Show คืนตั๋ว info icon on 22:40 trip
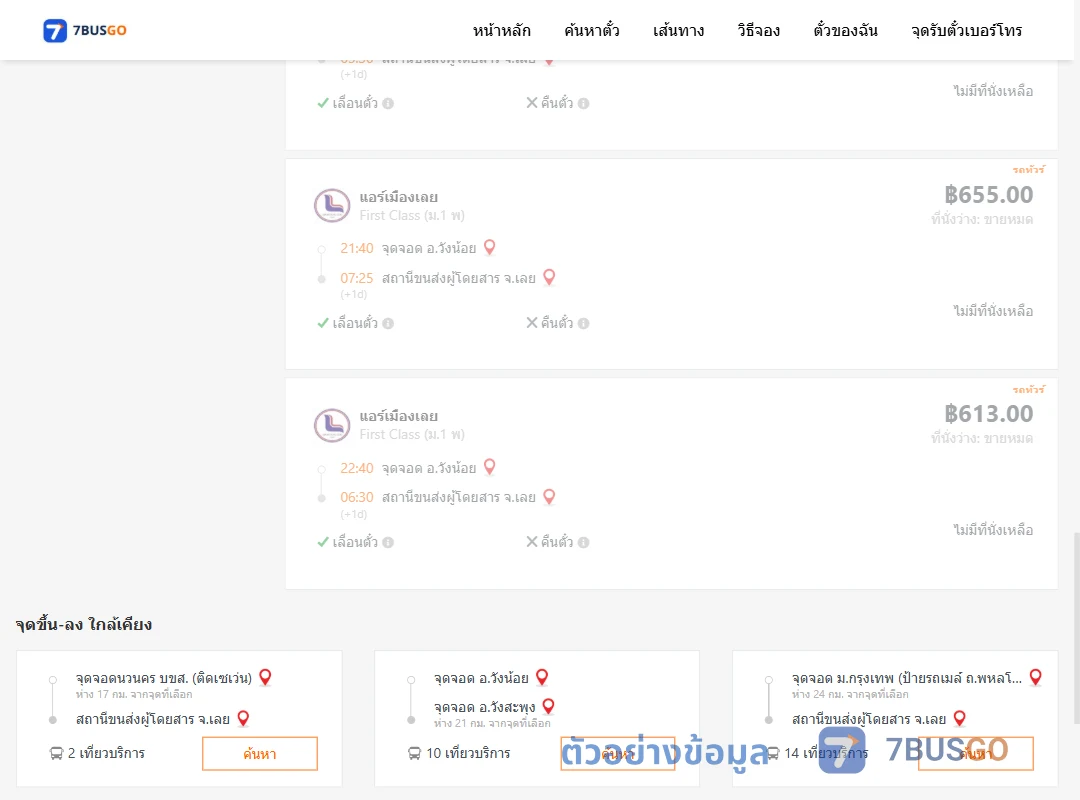The height and width of the screenshot is (800, 1080). pyautogui.click(x=583, y=542)
